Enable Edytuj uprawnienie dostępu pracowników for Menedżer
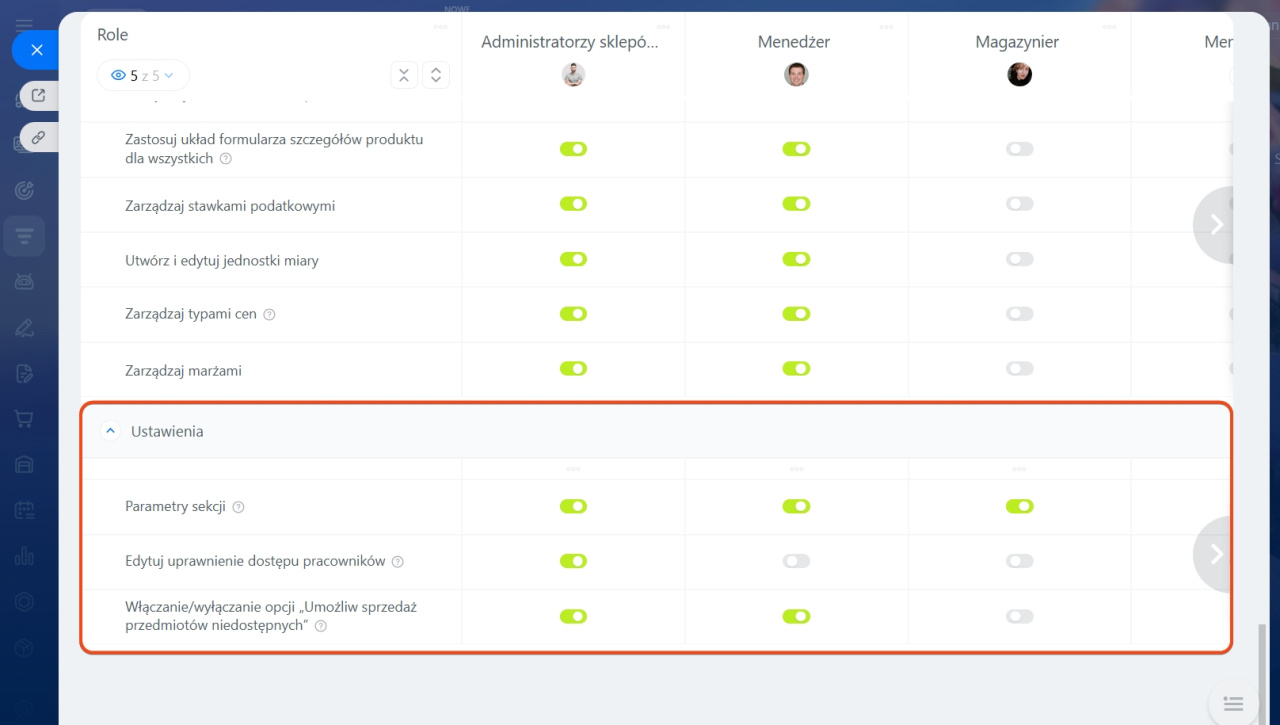 pyautogui.click(x=796, y=561)
